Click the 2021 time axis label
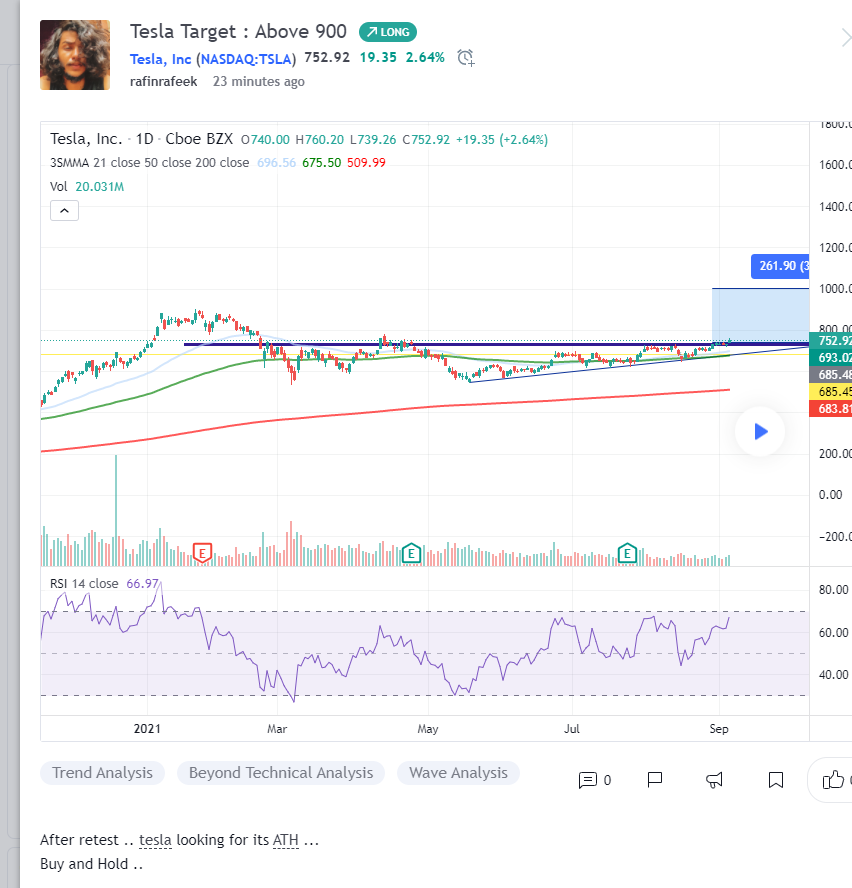852x888 pixels. (147, 729)
